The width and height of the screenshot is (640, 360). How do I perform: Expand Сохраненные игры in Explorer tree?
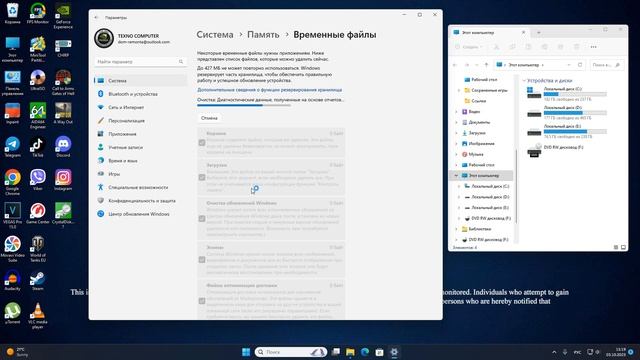pos(458,90)
